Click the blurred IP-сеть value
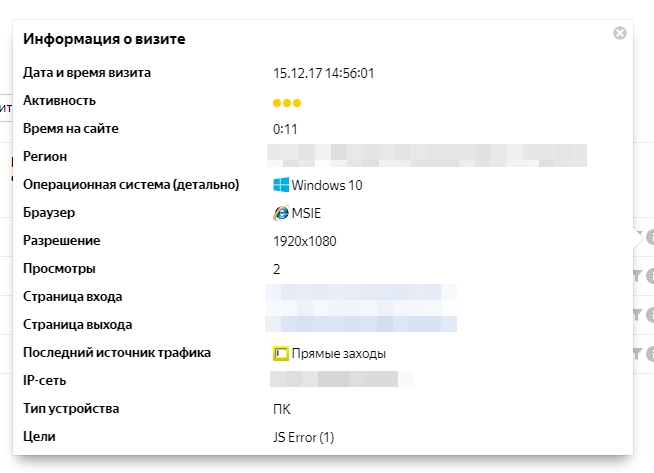 click(x=341, y=380)
